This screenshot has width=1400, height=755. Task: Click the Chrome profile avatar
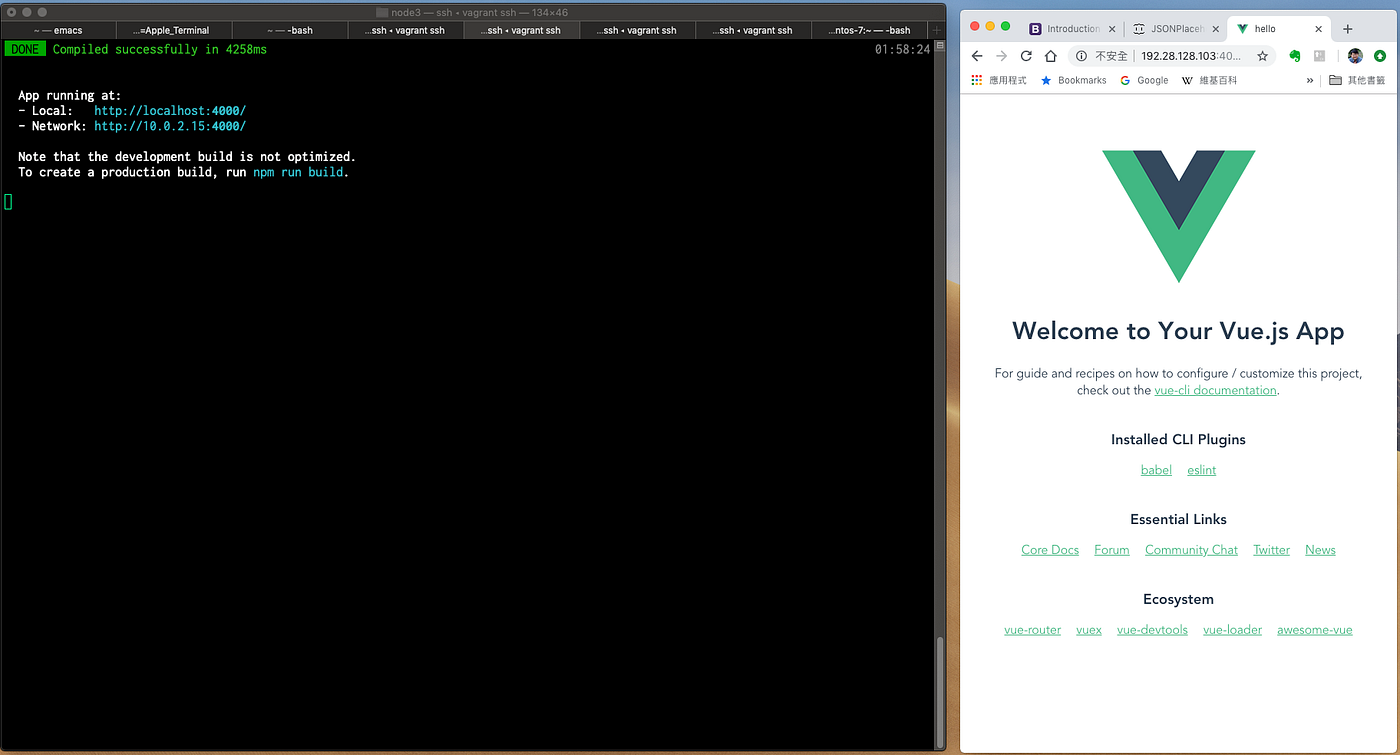pos(1354,56)
